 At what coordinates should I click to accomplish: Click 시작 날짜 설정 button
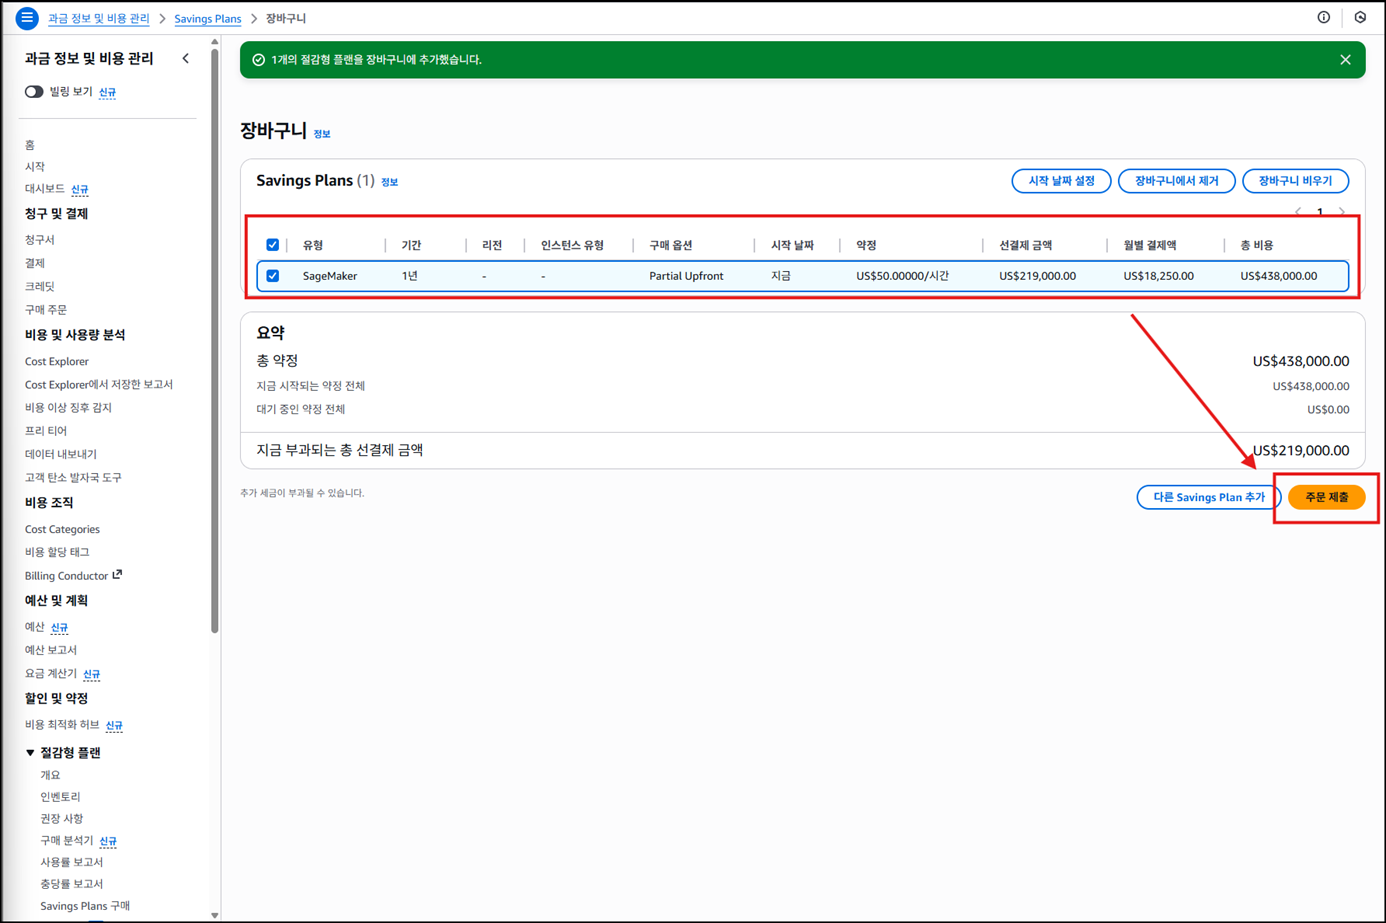1061,181
